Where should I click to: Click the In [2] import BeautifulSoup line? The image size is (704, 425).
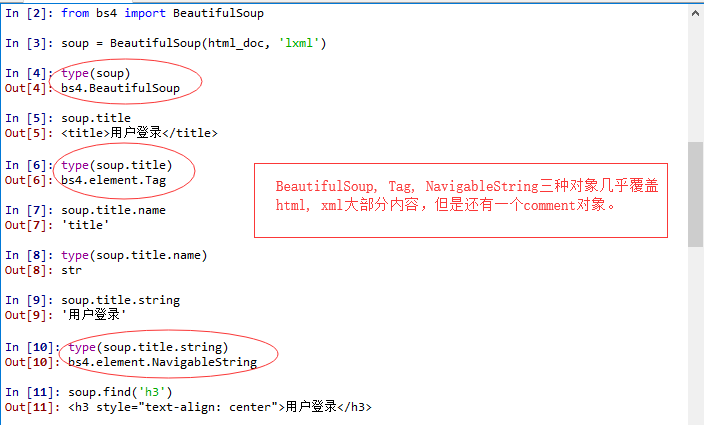point(134,13)
